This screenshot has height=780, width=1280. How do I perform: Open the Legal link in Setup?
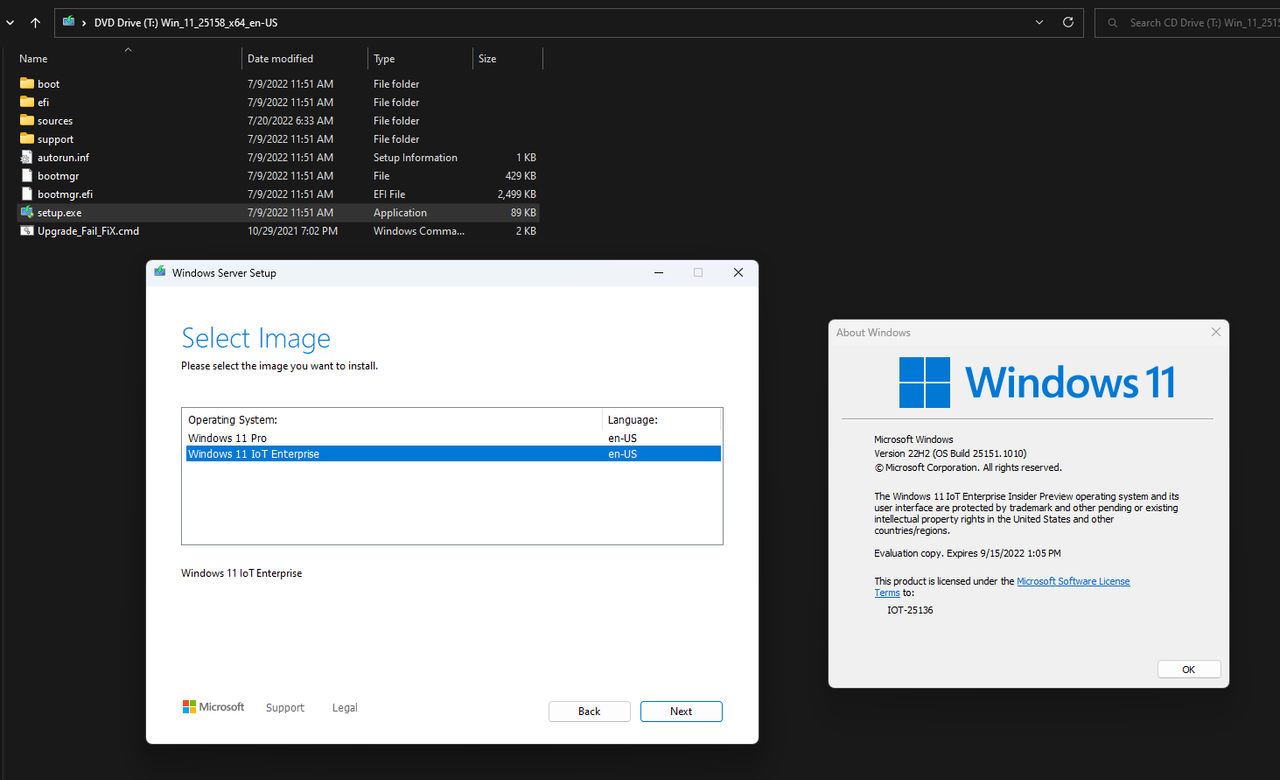tap(344, 707)
